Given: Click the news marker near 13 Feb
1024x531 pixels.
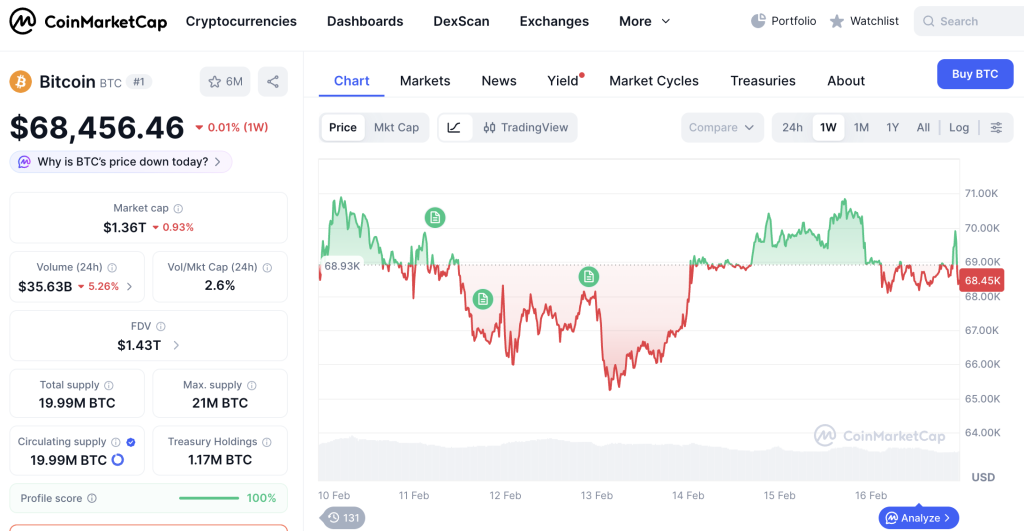Looking at the screenshot, I should point(589,277).
